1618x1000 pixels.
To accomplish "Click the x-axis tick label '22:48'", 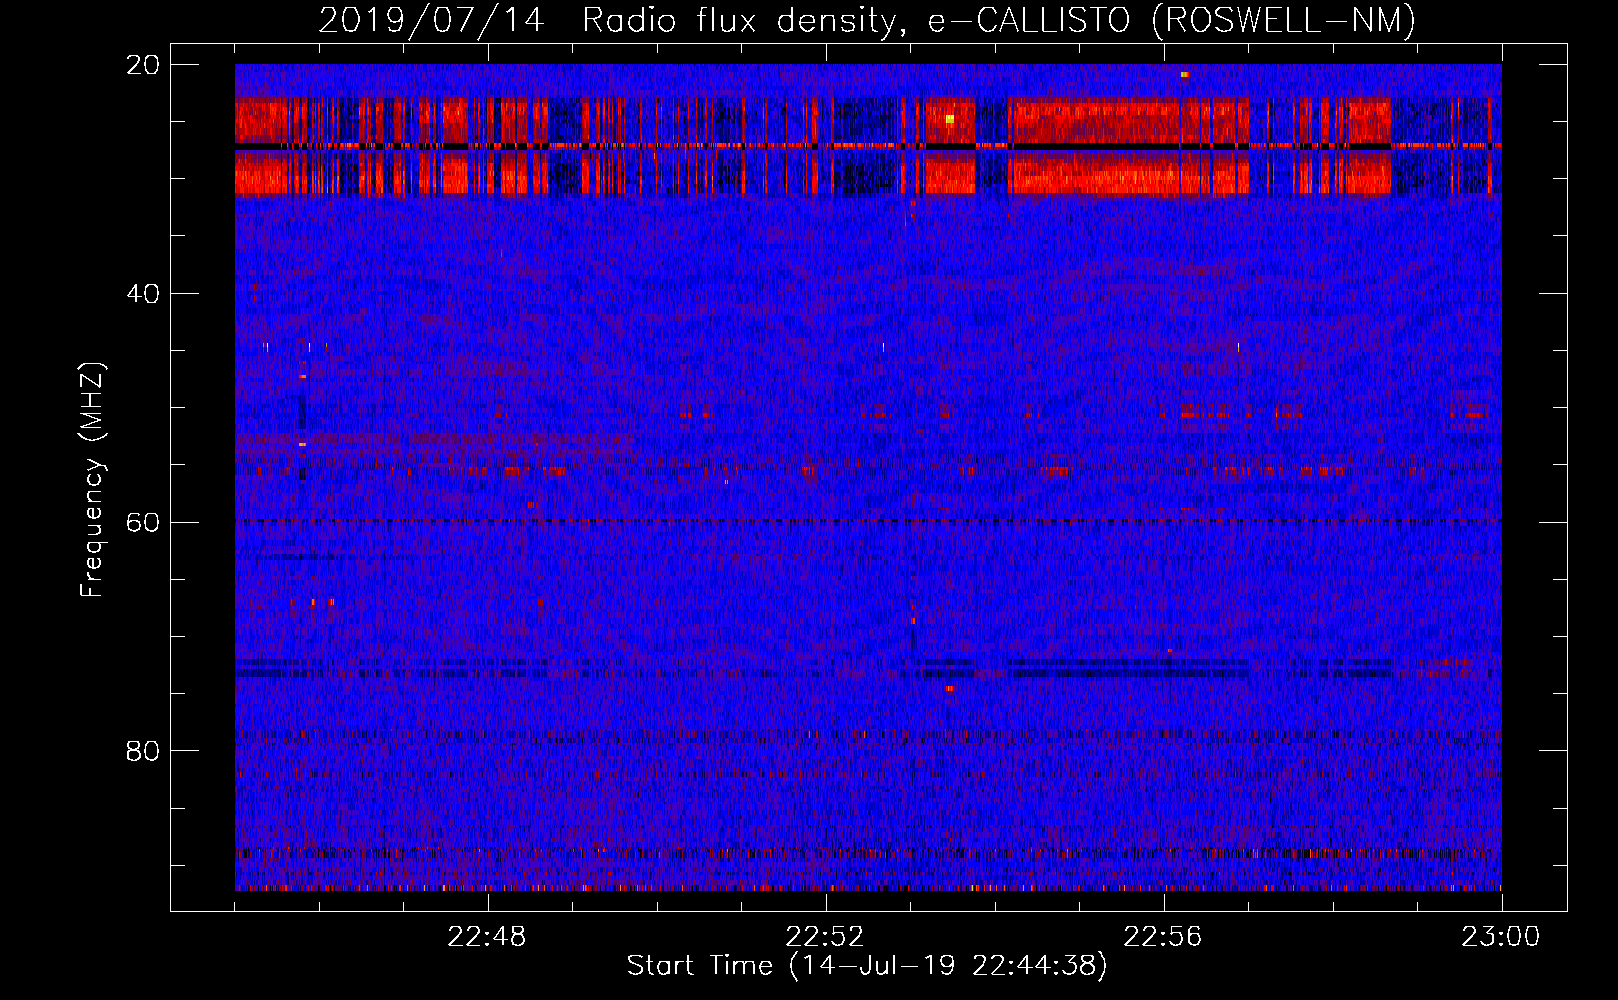I will [x=487, y=937].
